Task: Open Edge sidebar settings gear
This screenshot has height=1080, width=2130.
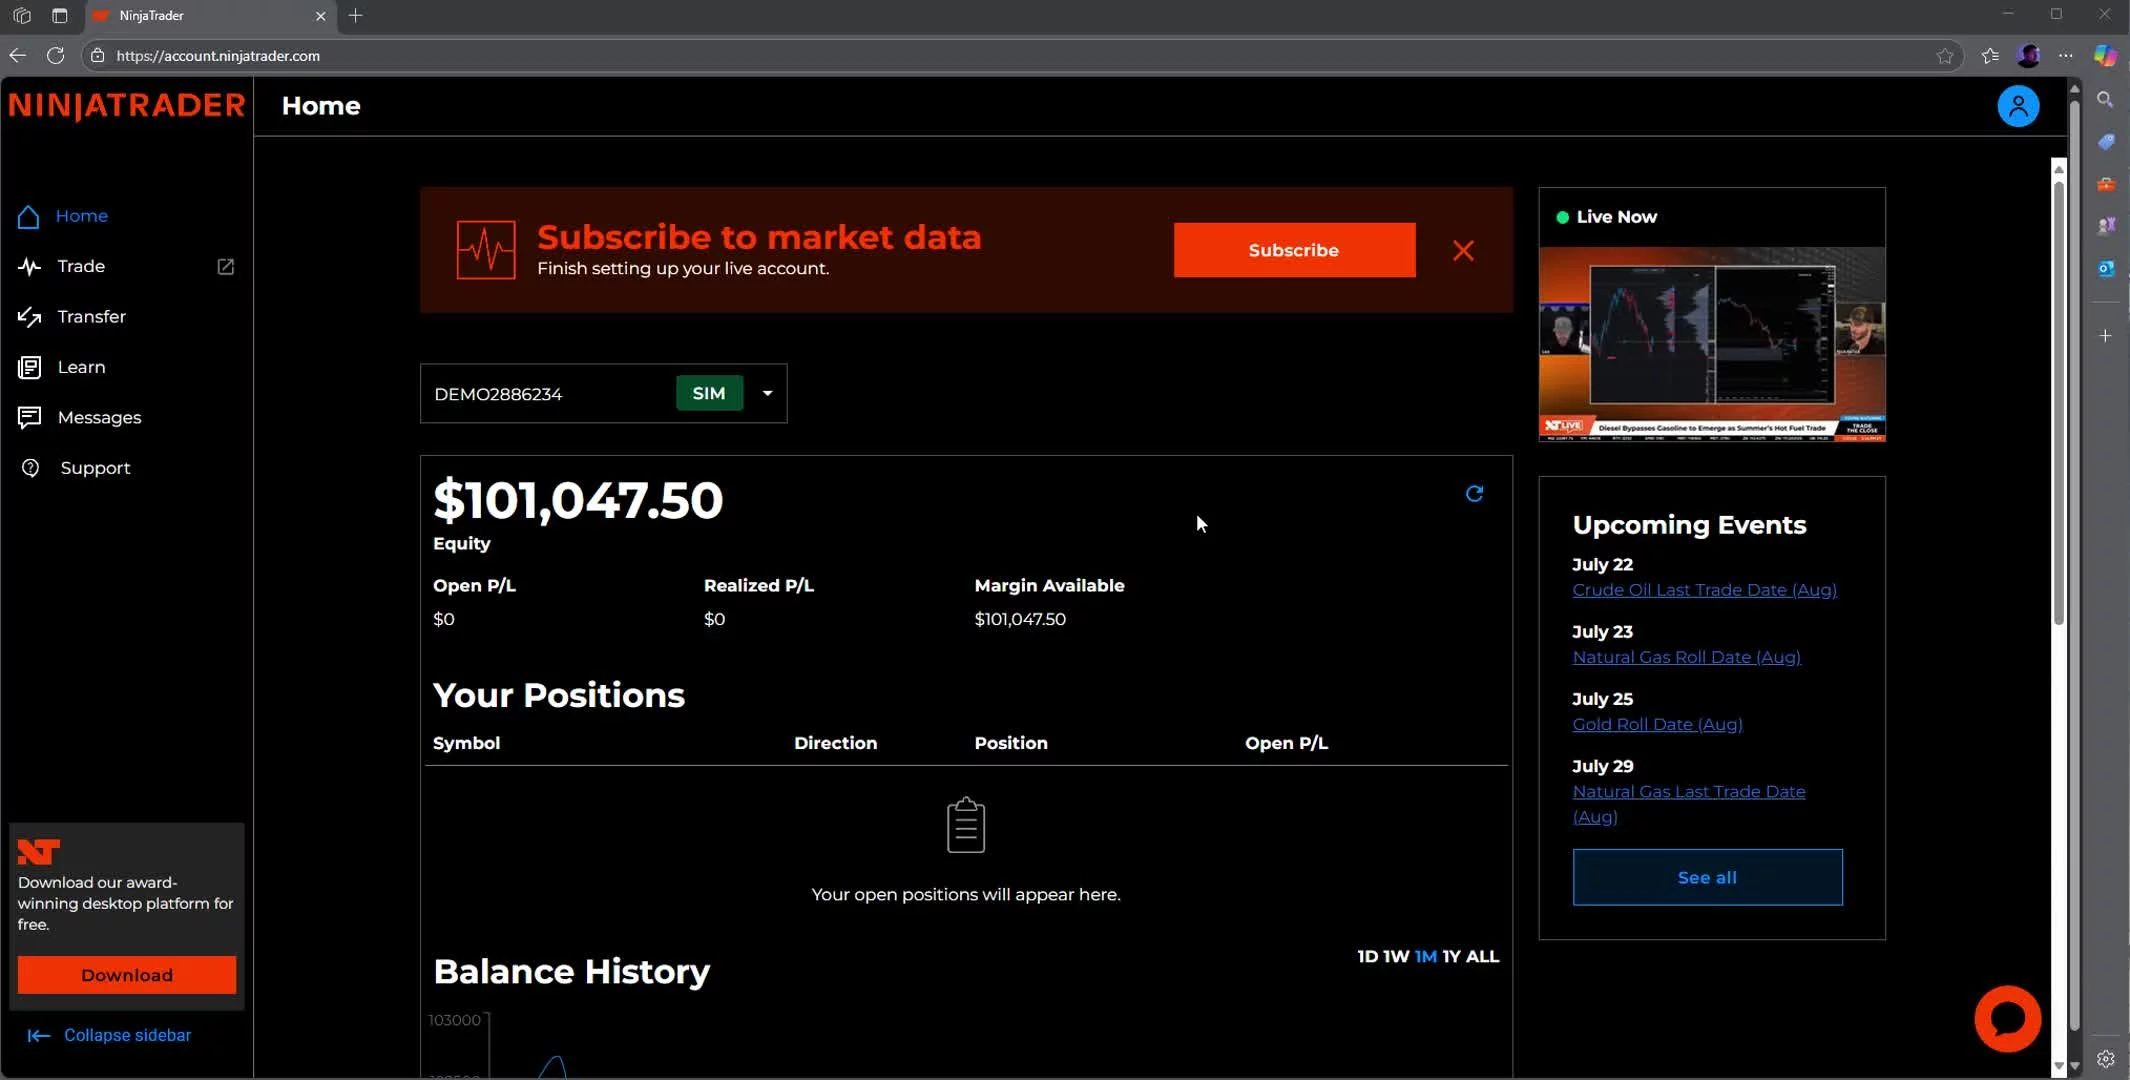Action: (2105, 1059)
